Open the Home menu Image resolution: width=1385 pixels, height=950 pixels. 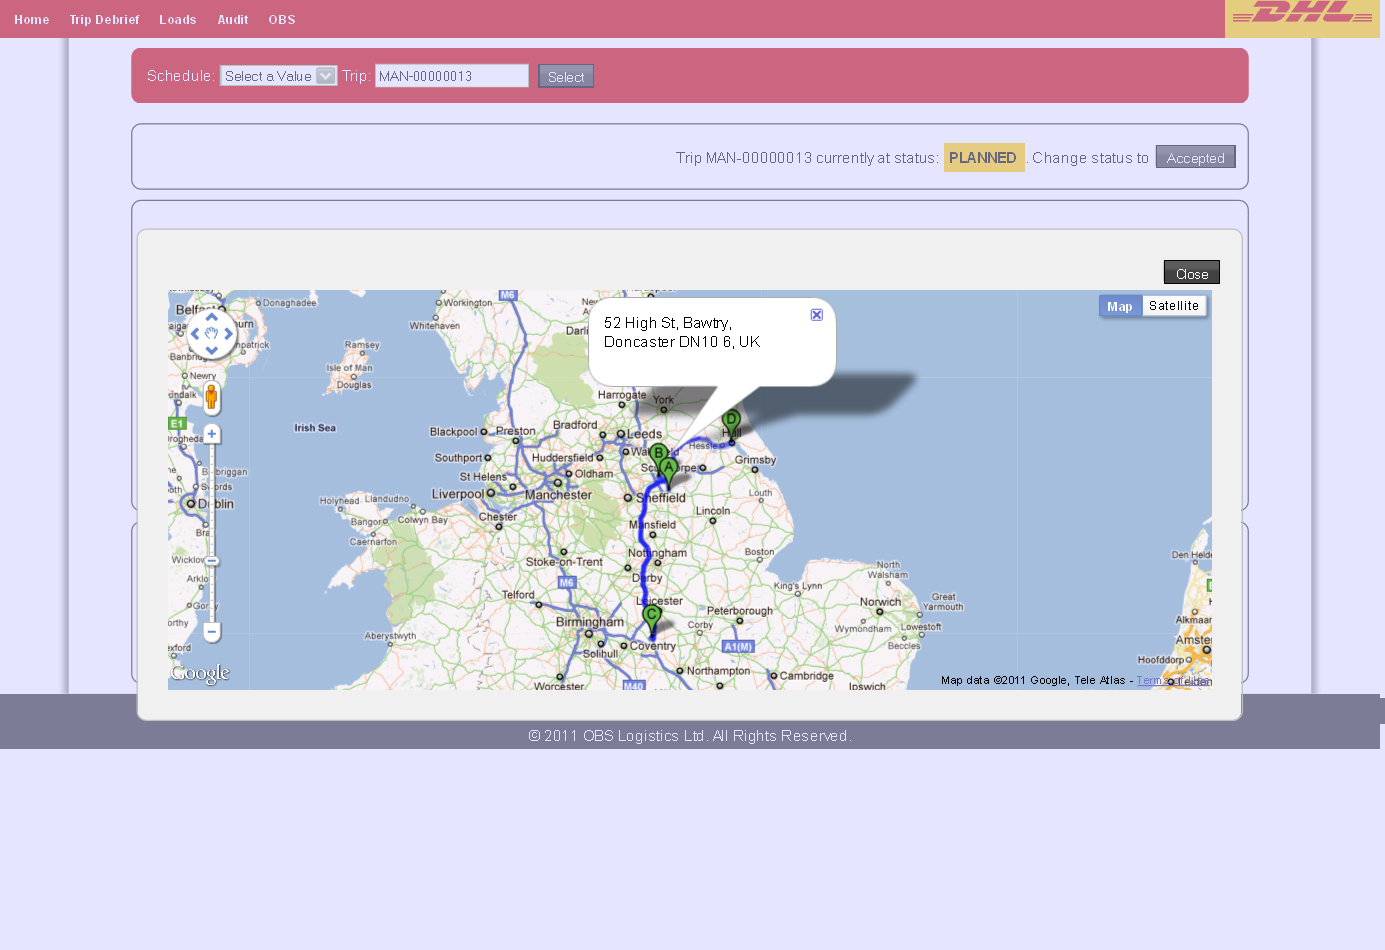32,19
